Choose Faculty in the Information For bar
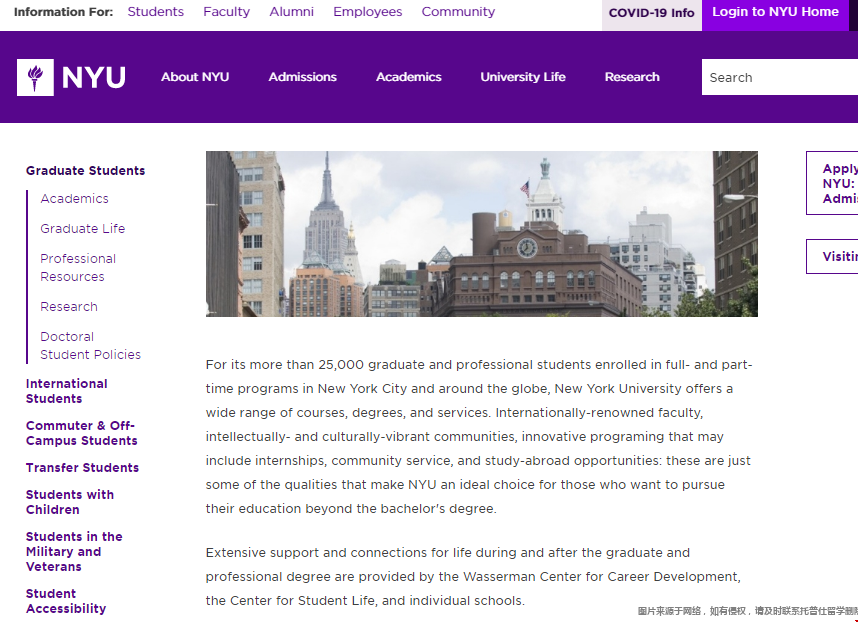Image resolution: width=858 pixels, height=622 pixels. [226, 12]
